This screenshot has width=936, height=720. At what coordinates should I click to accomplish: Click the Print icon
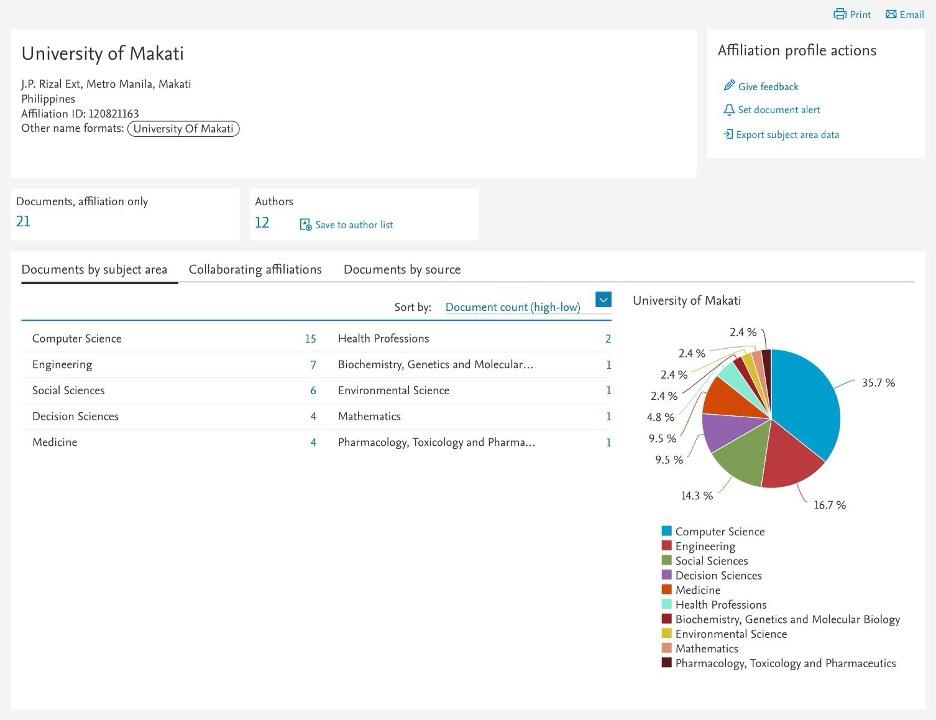(838, 14)
